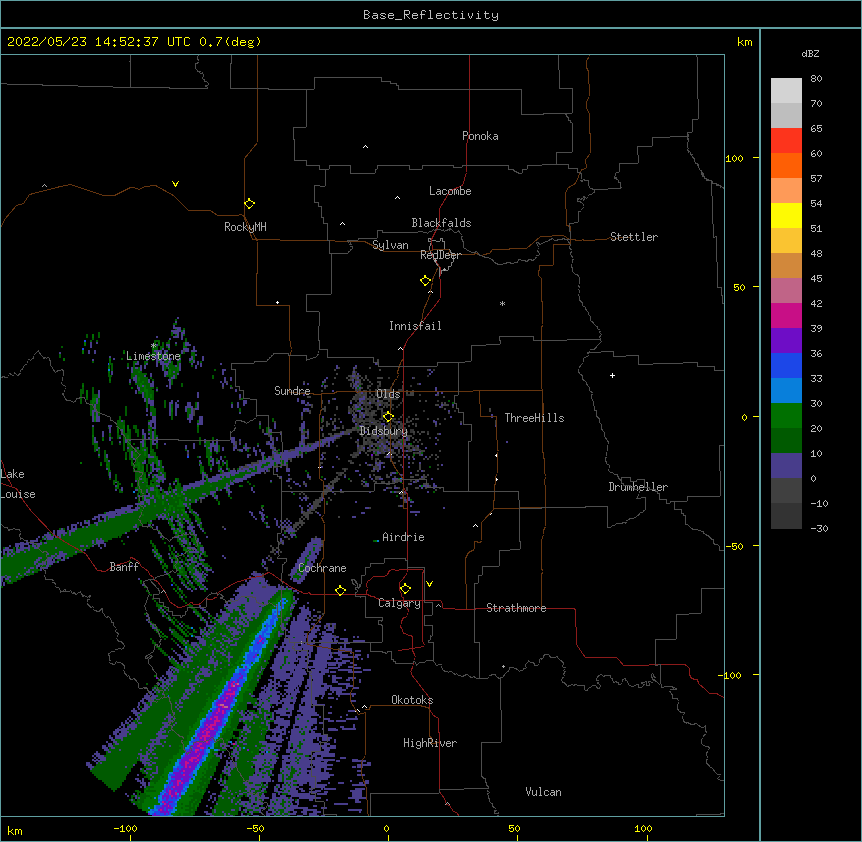The width and height of the screenshot is (862, 842).
Task: Click the Olds town label
Action: click(x=388, y=394)
